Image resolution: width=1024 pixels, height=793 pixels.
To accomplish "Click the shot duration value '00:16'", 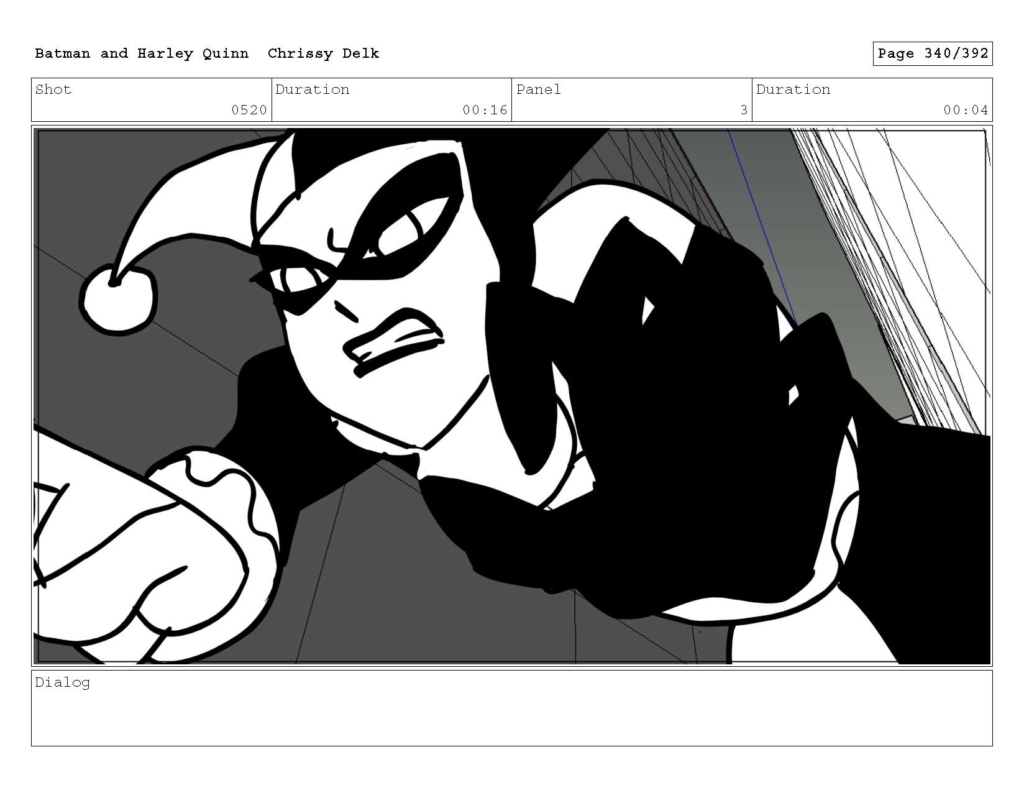I will click(x=485, y=110).
